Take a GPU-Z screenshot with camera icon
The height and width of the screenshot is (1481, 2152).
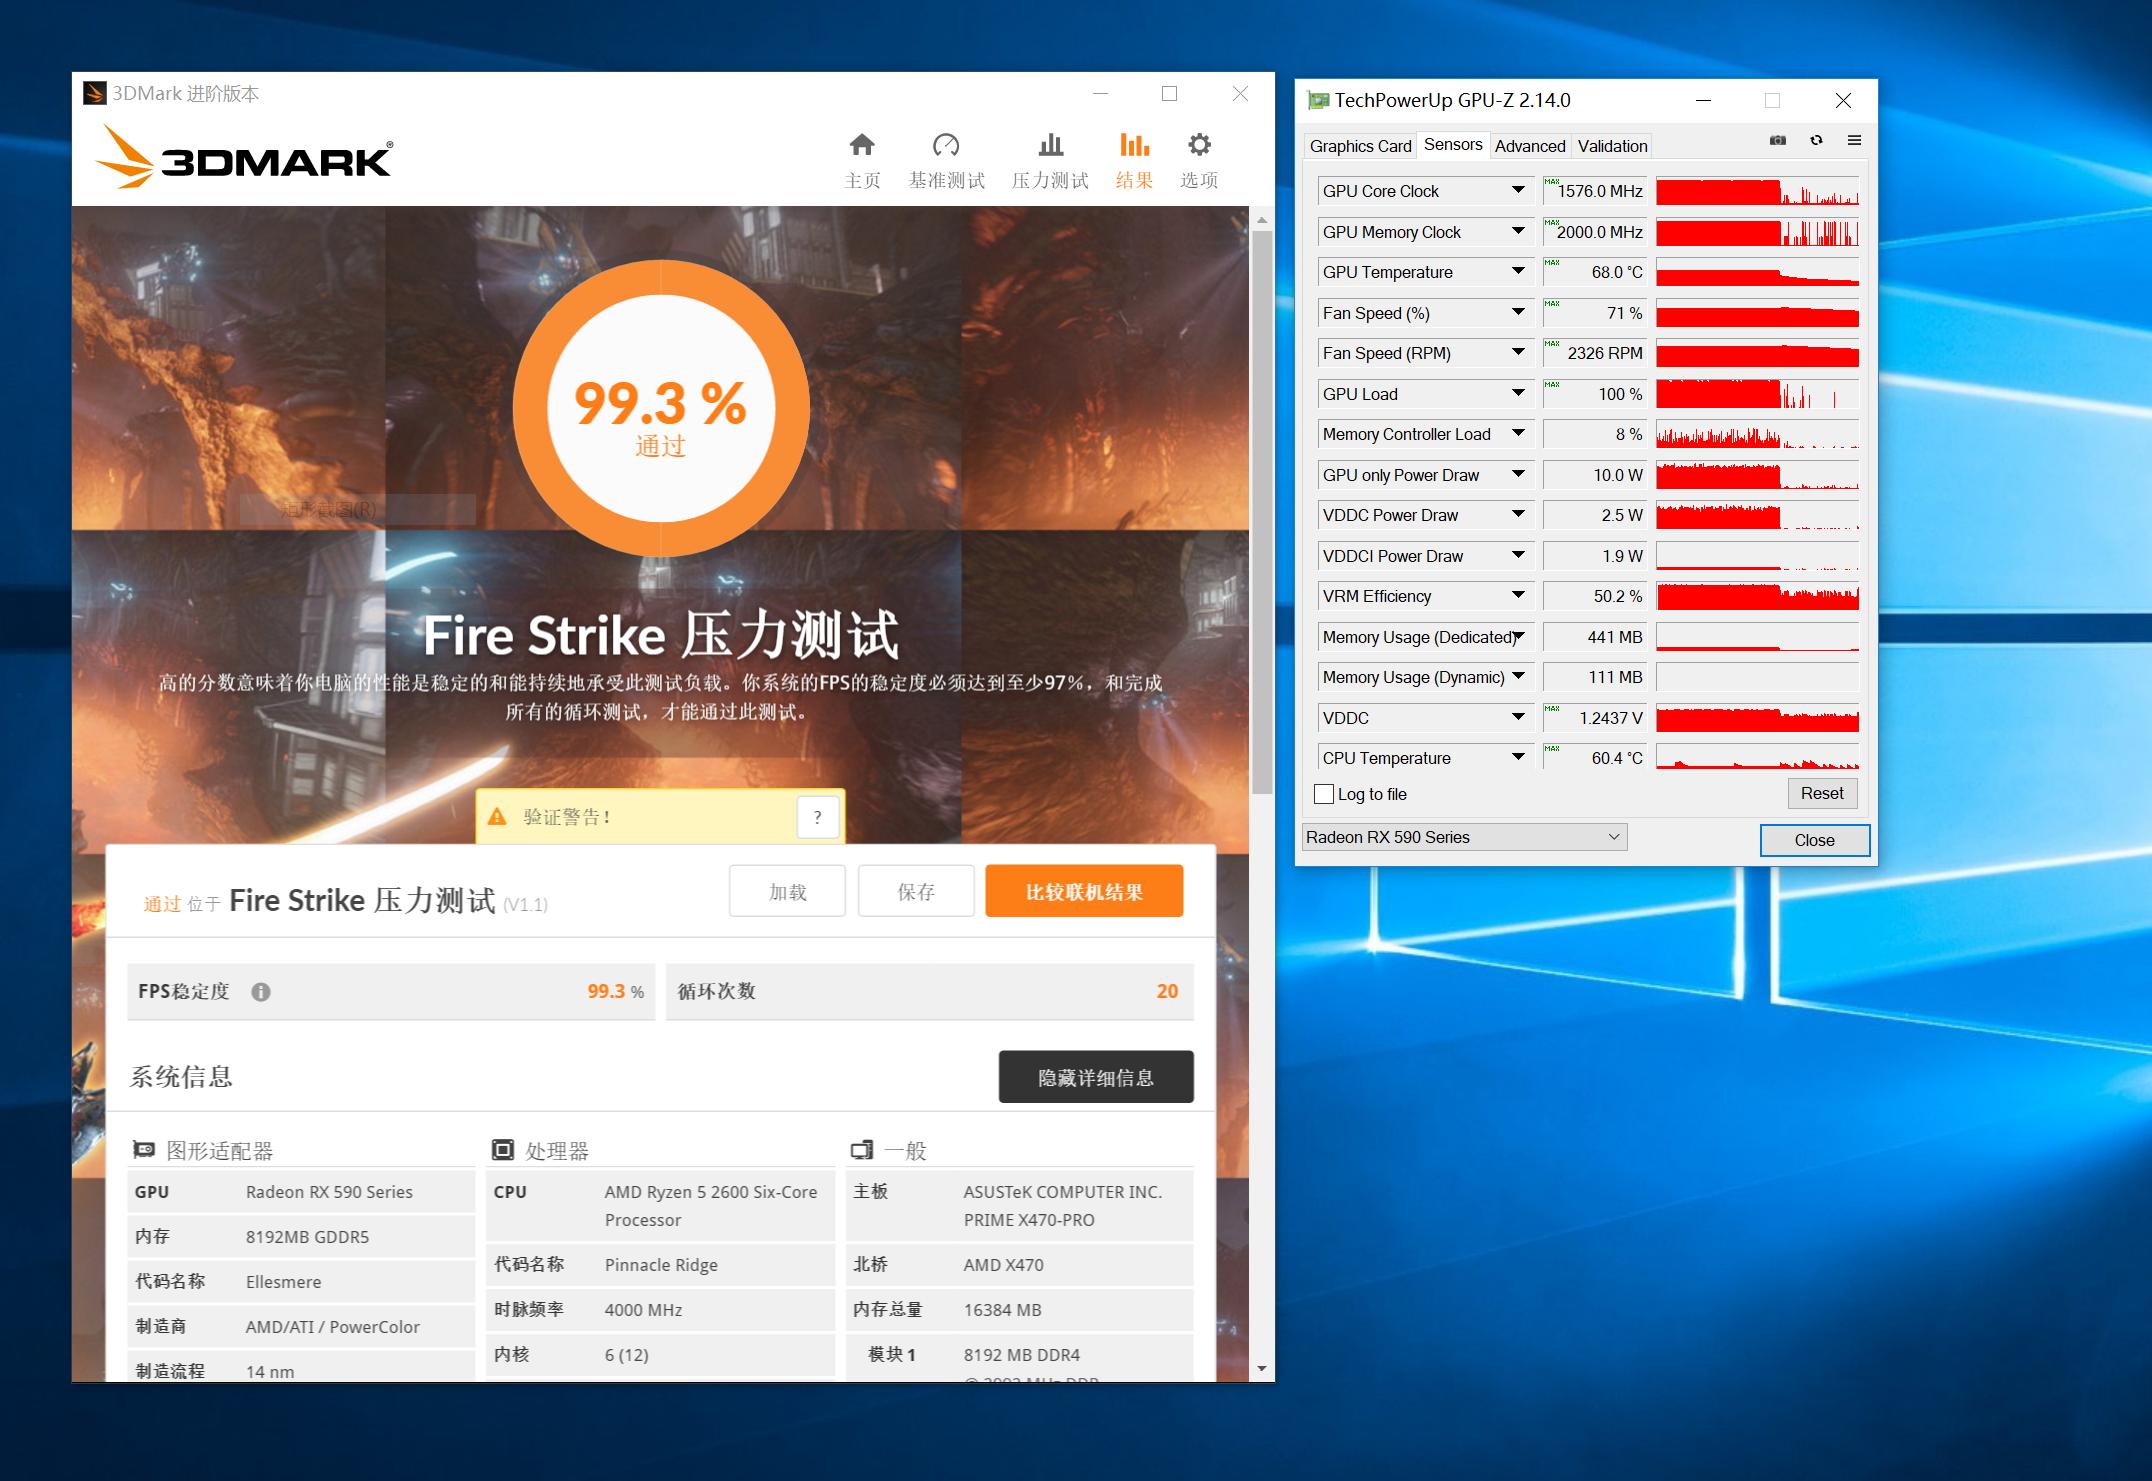[x=1778, y=141]
